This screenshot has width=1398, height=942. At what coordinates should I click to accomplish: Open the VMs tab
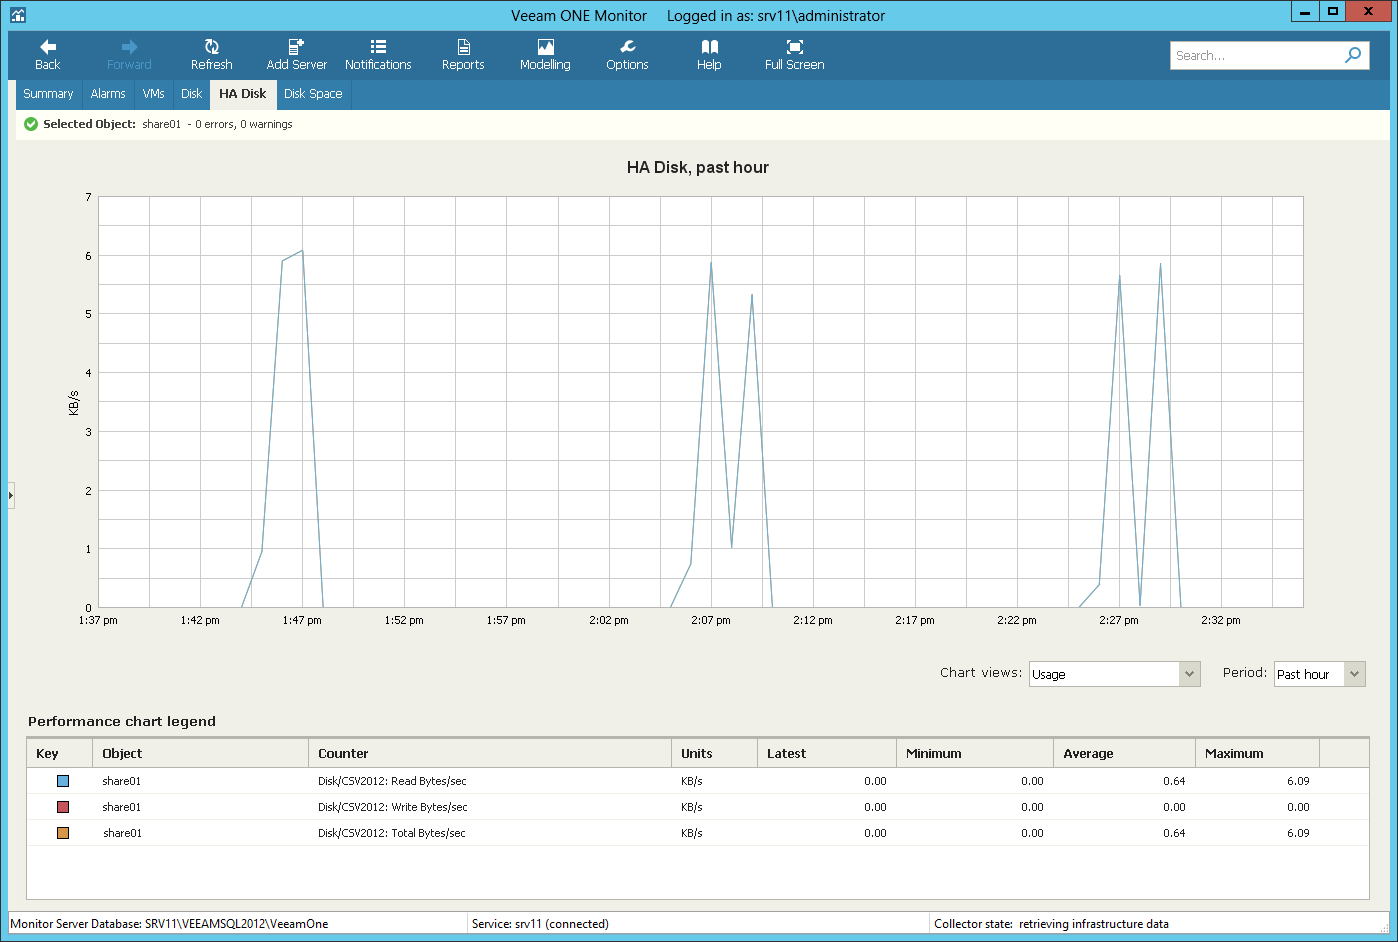point(153,94)
